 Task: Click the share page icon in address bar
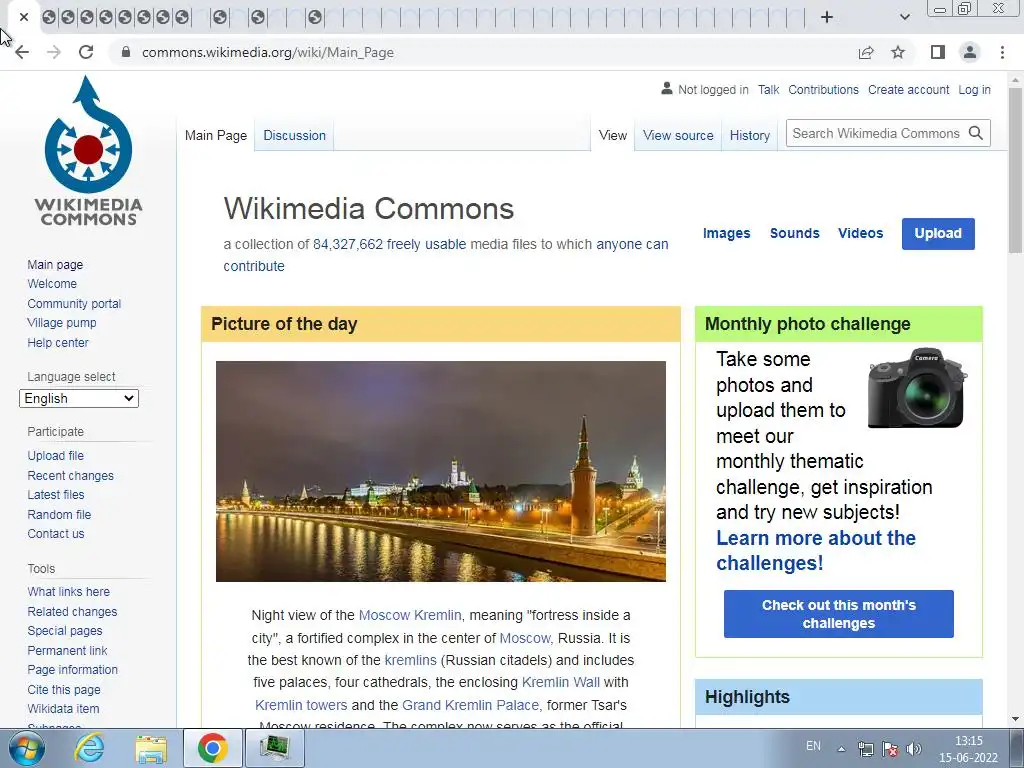coord(866,52)
